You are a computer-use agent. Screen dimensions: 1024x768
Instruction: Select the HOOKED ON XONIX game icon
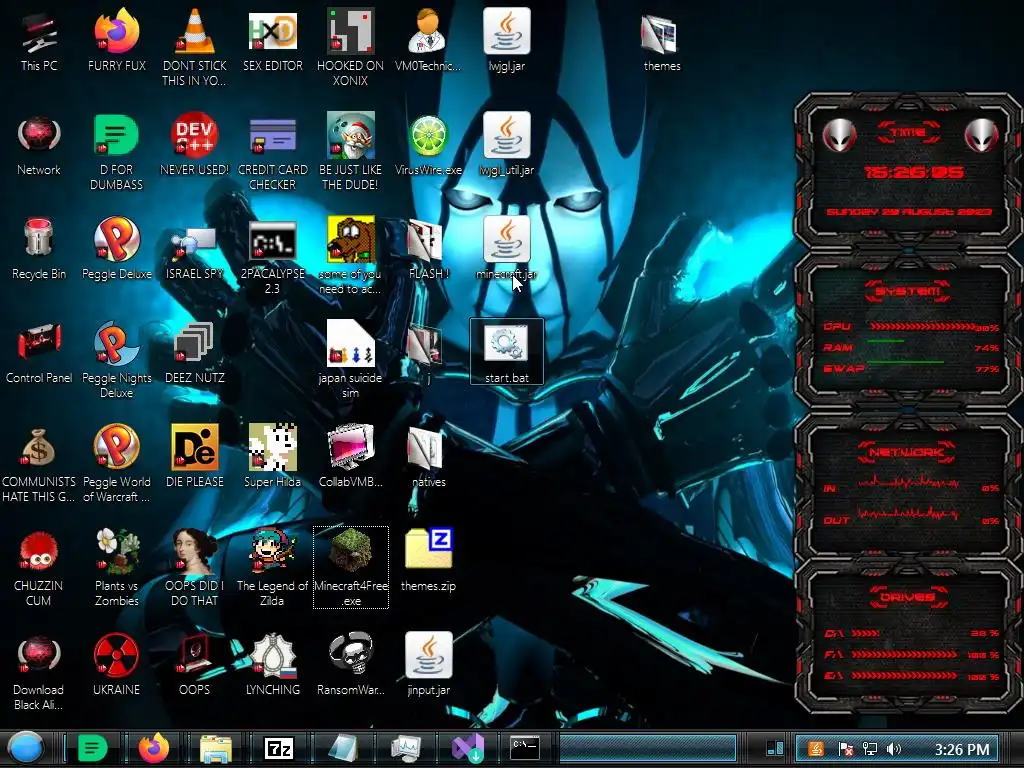pos(350,31)
